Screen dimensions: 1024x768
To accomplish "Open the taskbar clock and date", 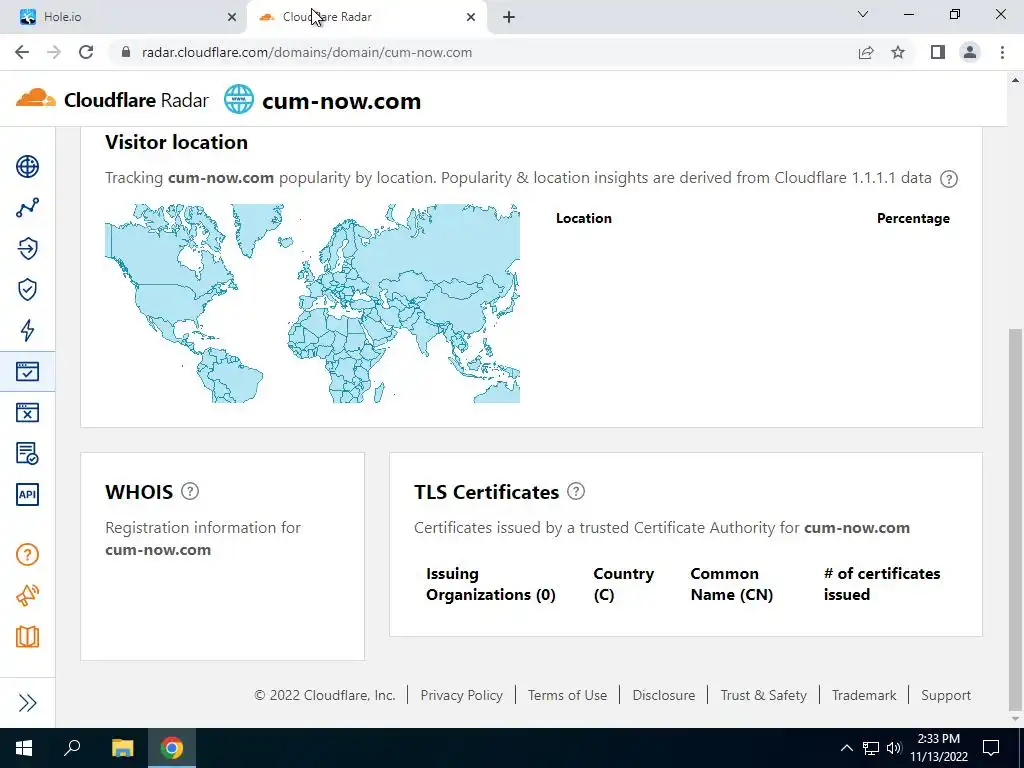I will [x=938, y=748].
